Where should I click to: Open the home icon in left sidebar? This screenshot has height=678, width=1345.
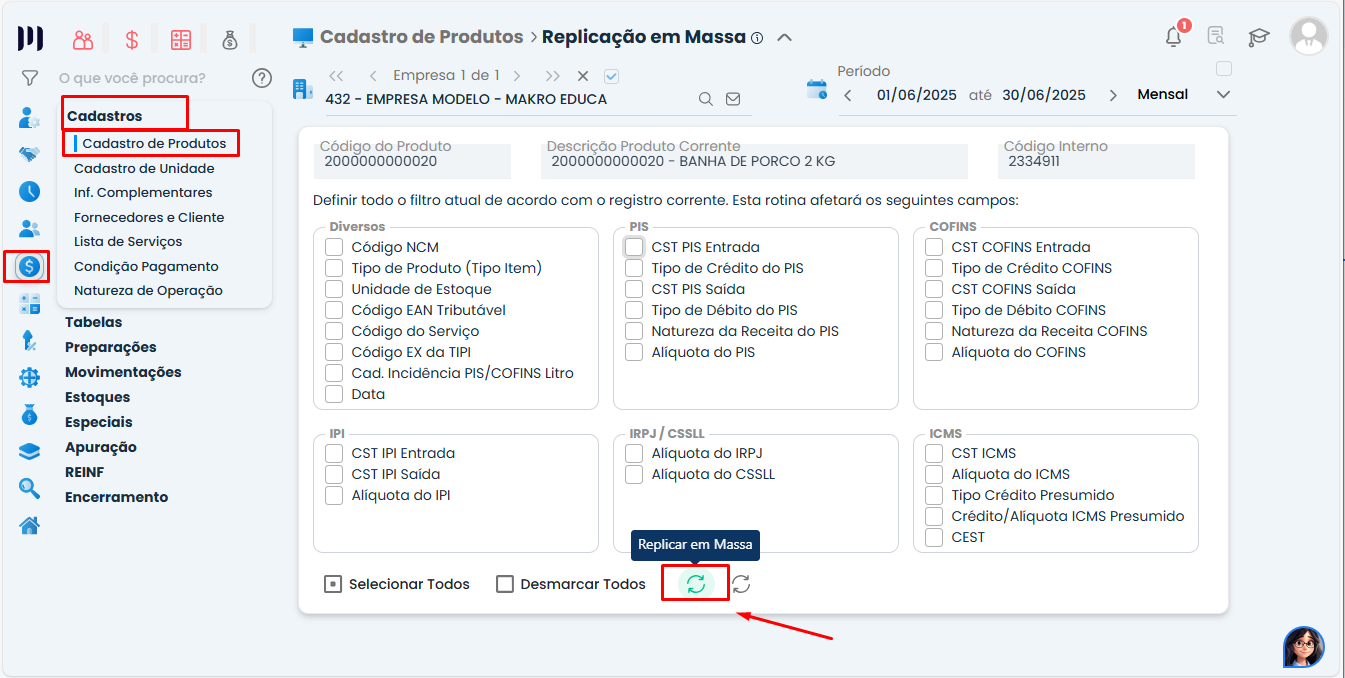(x=30, y=525)
